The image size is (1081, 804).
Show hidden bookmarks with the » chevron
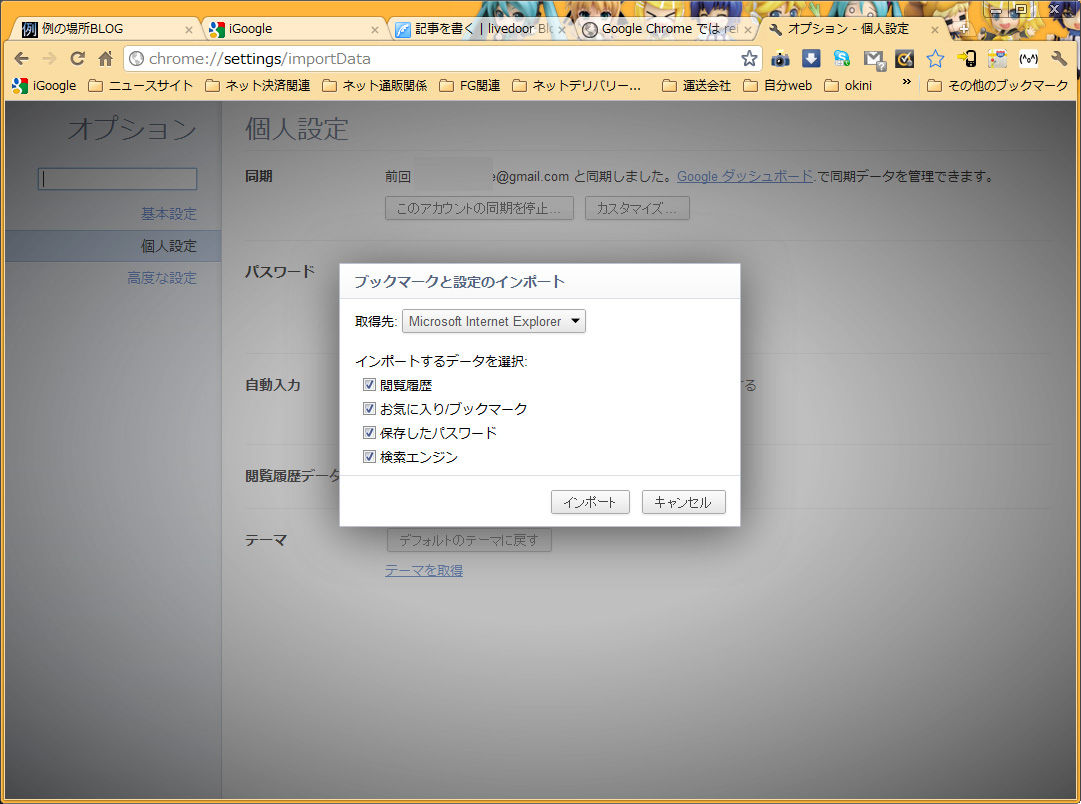pos(906,83)
